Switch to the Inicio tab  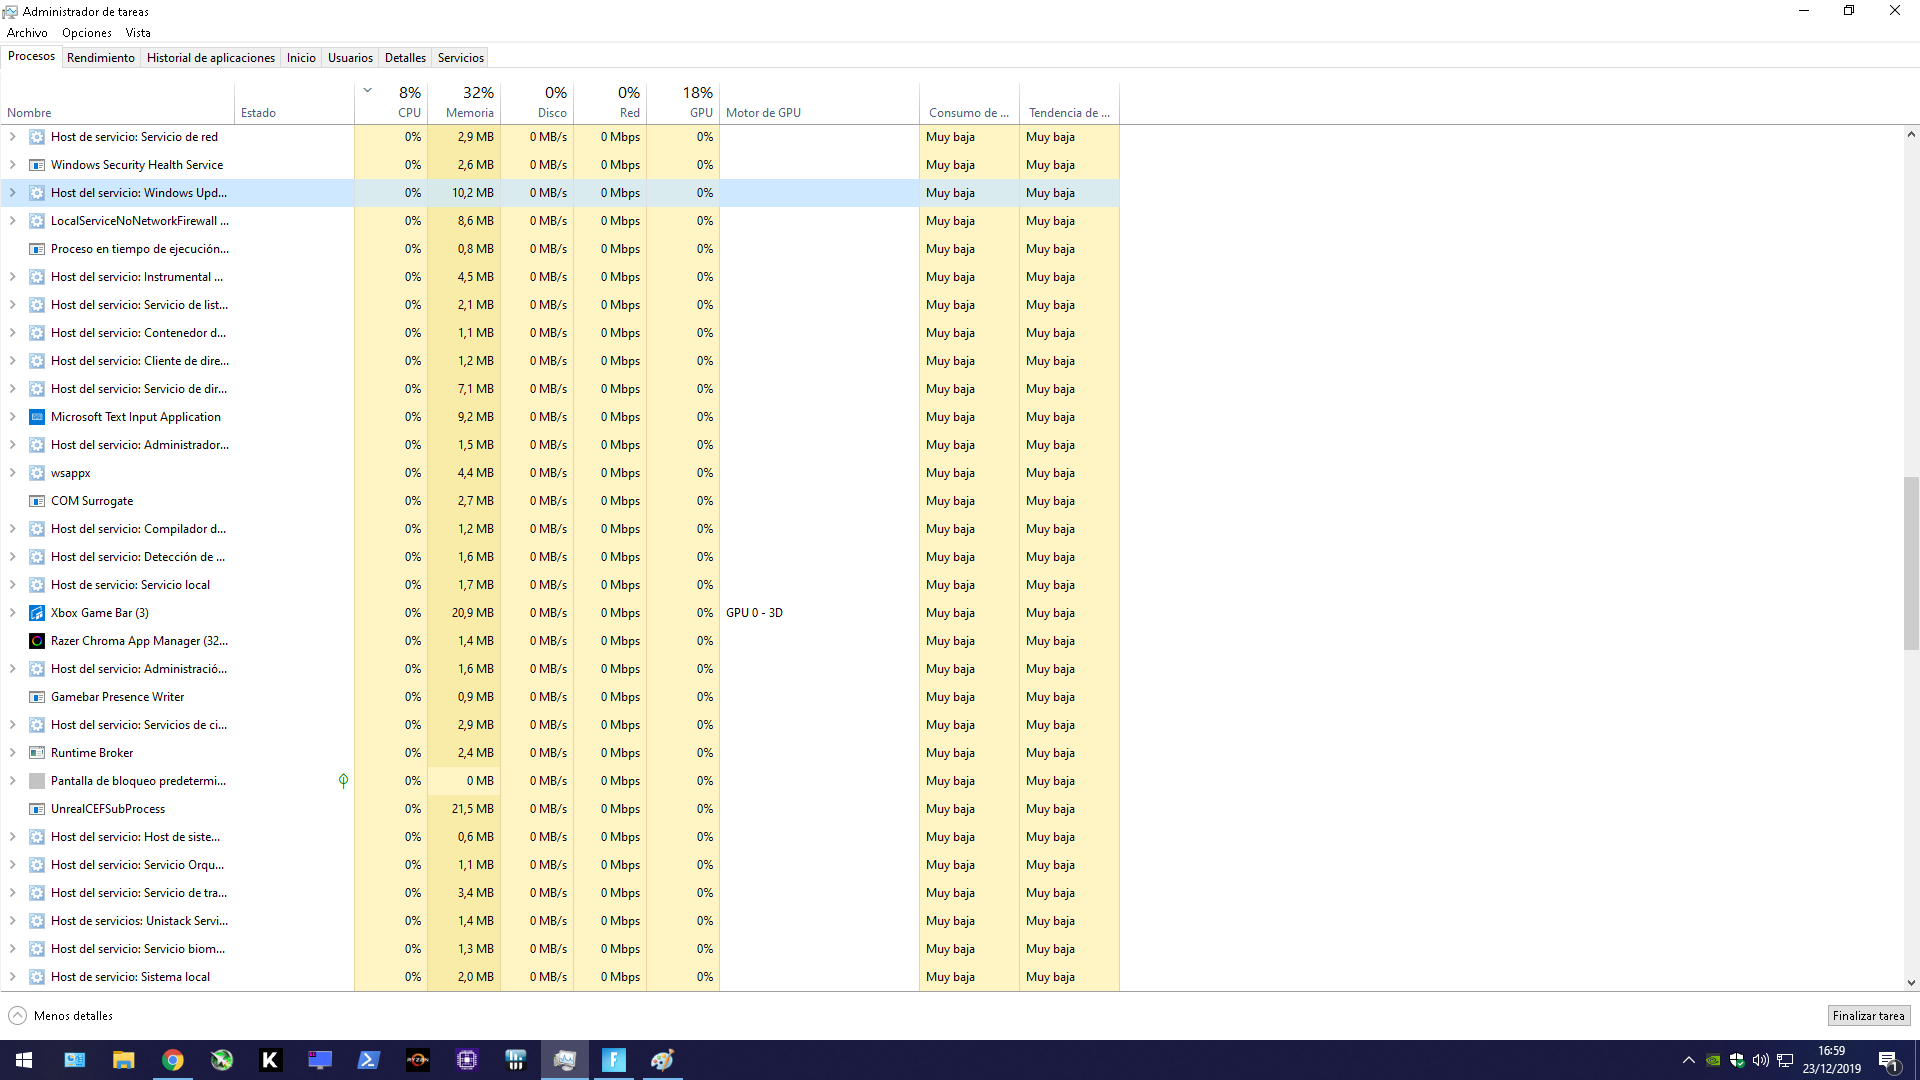click(301, 58)
